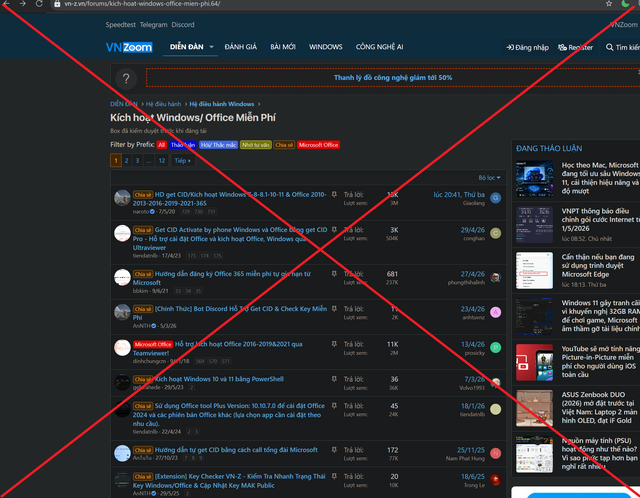
Task: Select the Chia sẻ prefix filter
Action: click(284, 145)
